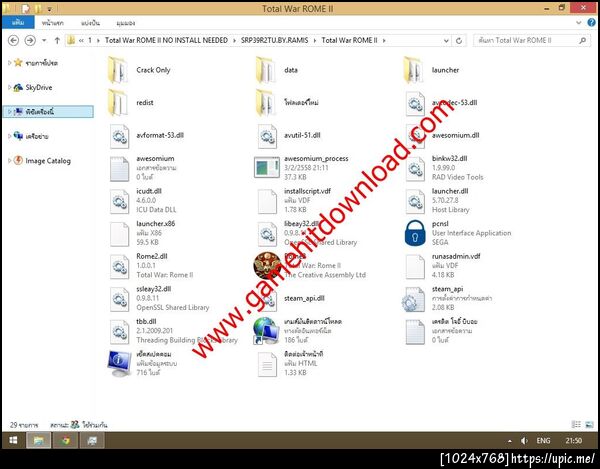The width and height of the screenshot is (600, 469).
Task: Open the blue File tab
Action: (18, 23)
